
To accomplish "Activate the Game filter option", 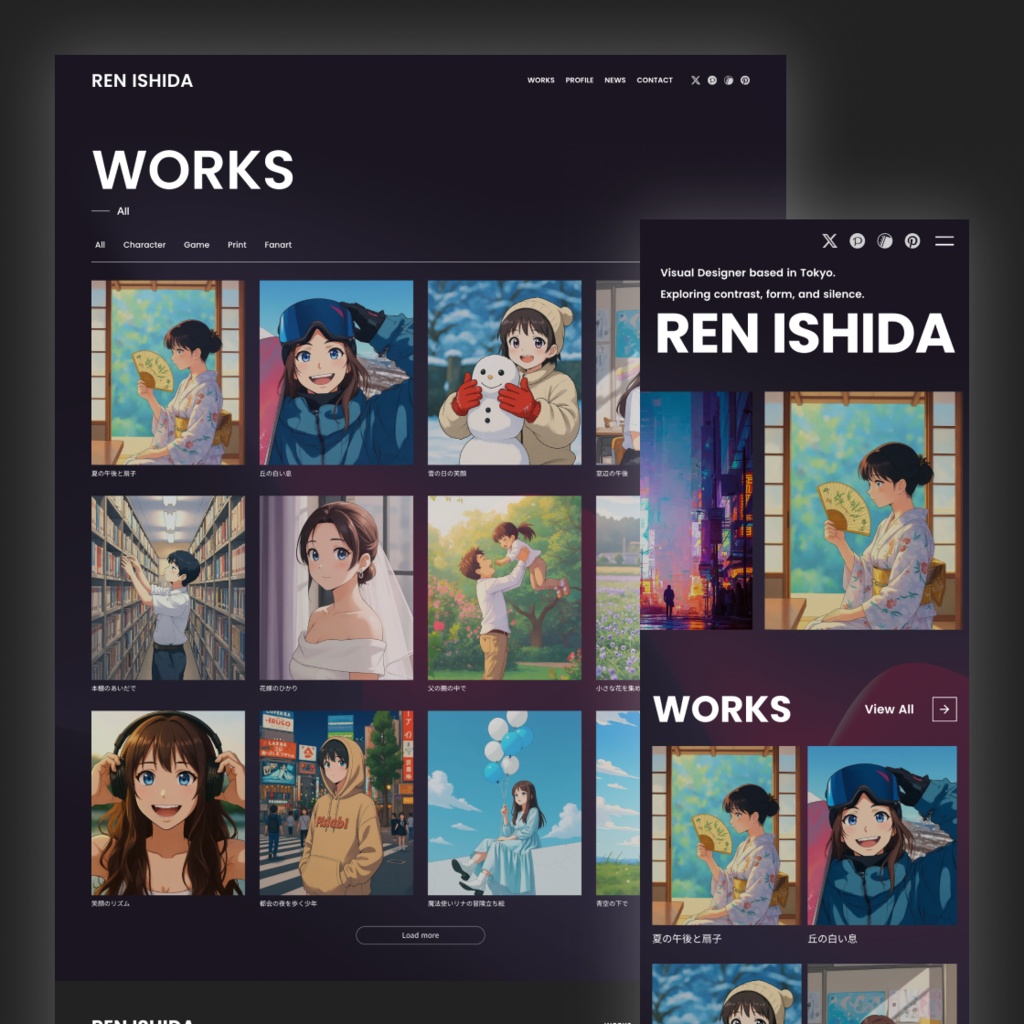I will click(197, 245).
